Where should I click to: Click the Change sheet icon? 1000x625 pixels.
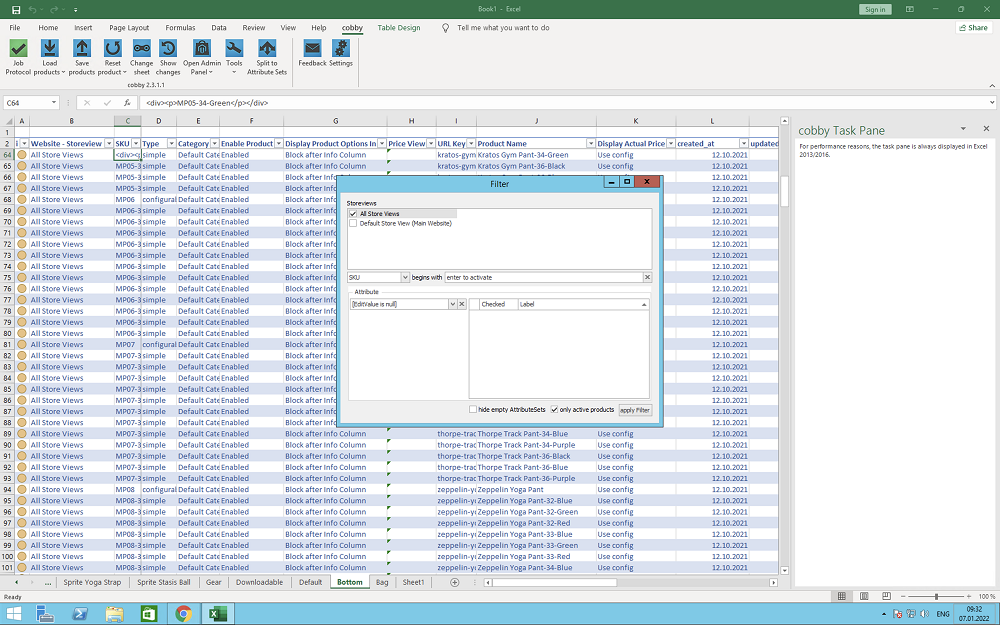coord(142,49)
